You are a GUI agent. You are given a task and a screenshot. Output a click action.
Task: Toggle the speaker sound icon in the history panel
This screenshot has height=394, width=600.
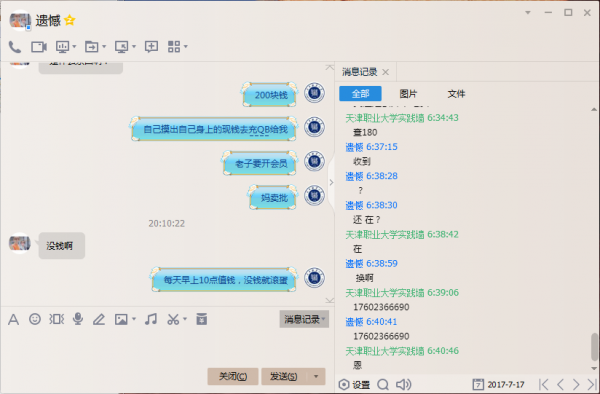403,384
